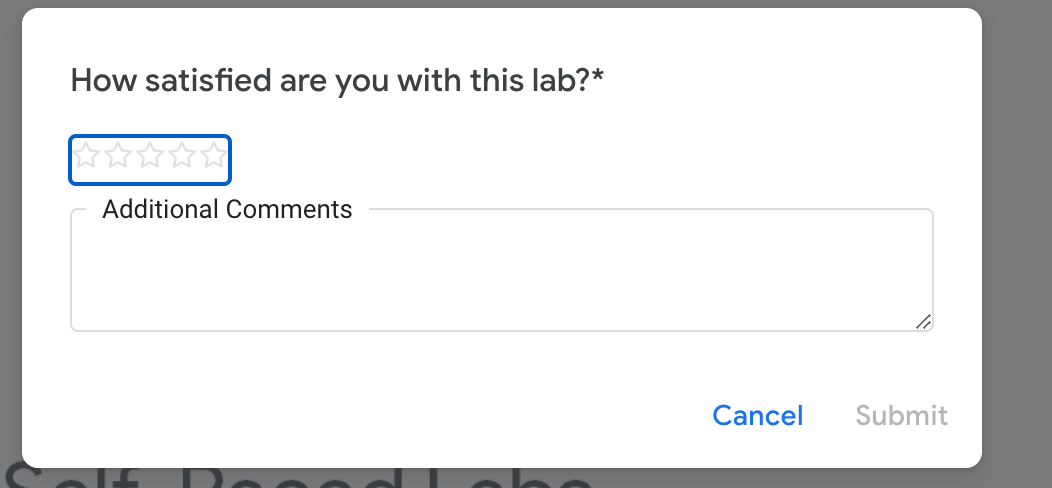Click empty dialog space left of Cancel
The height and width of the screenshot is (488, 1052).
point(400,416)
